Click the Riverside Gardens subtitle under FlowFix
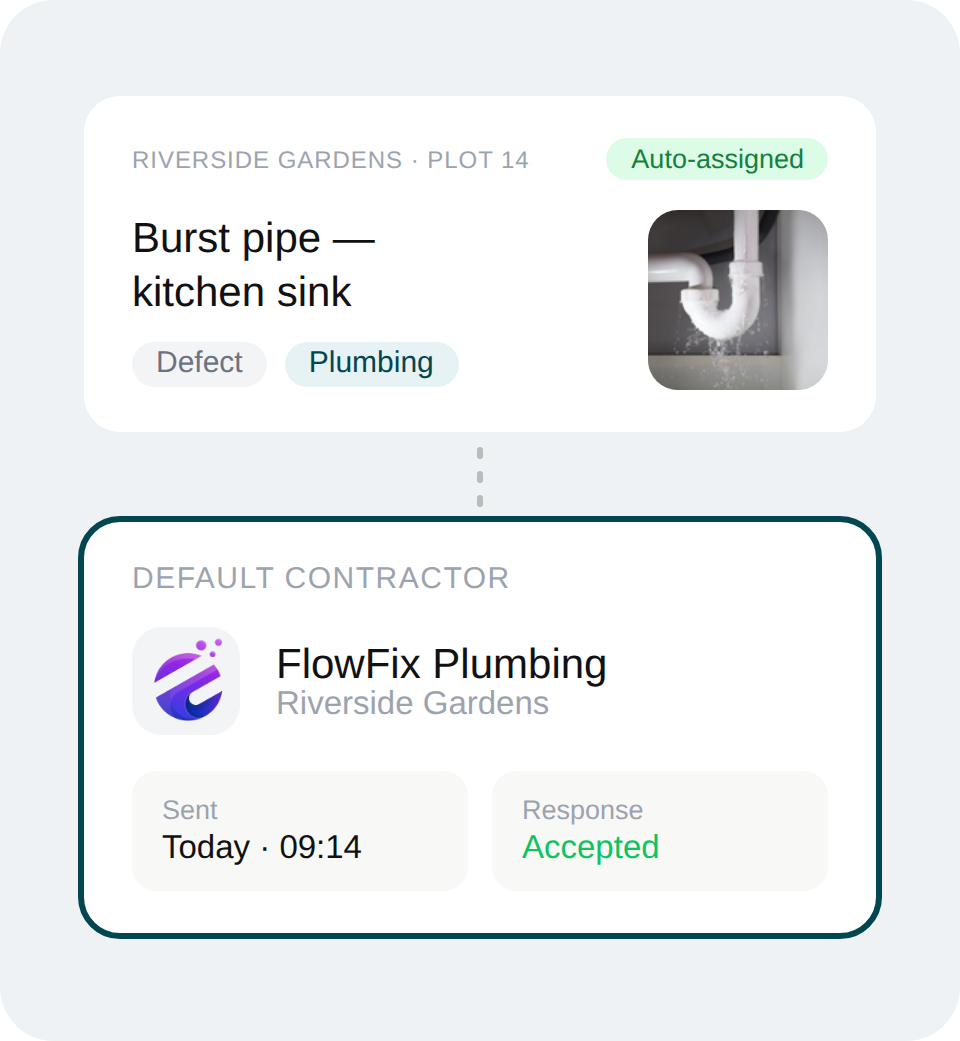This screenshot has width=960, height=1041. pos(412,703)
